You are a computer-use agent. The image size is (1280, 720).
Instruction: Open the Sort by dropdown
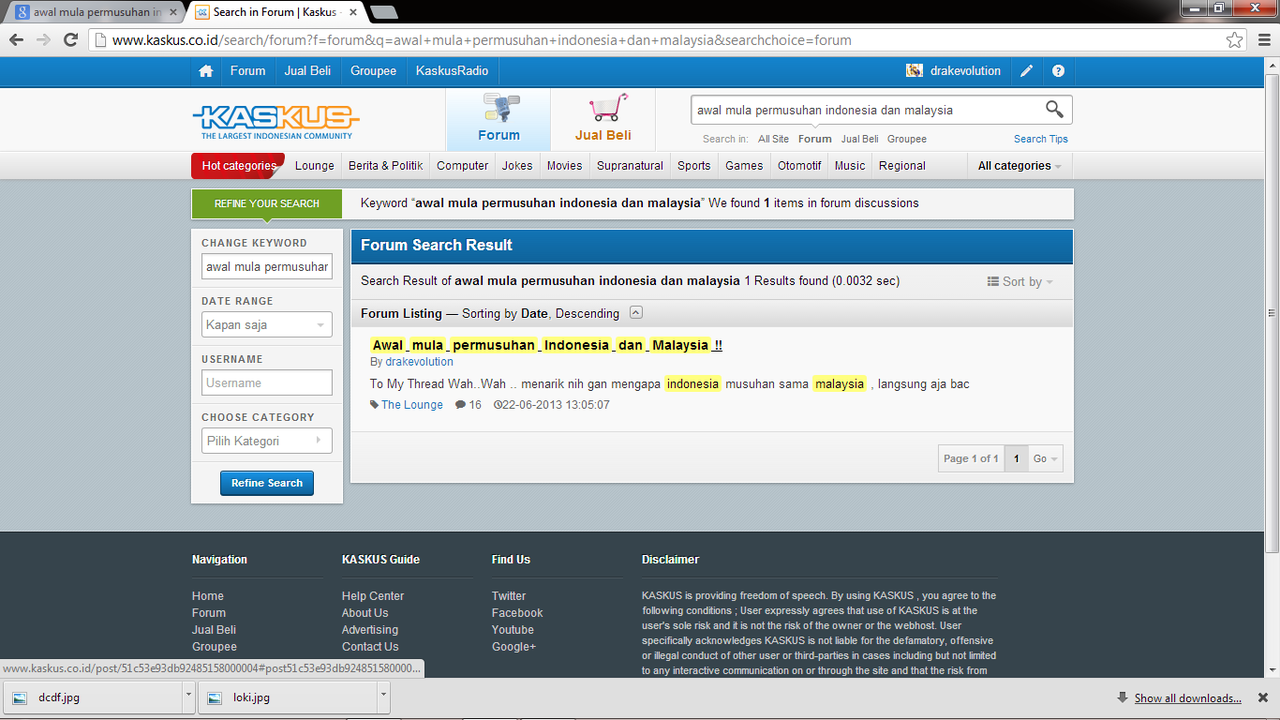pyautogui.click(x=1020, y=282)
